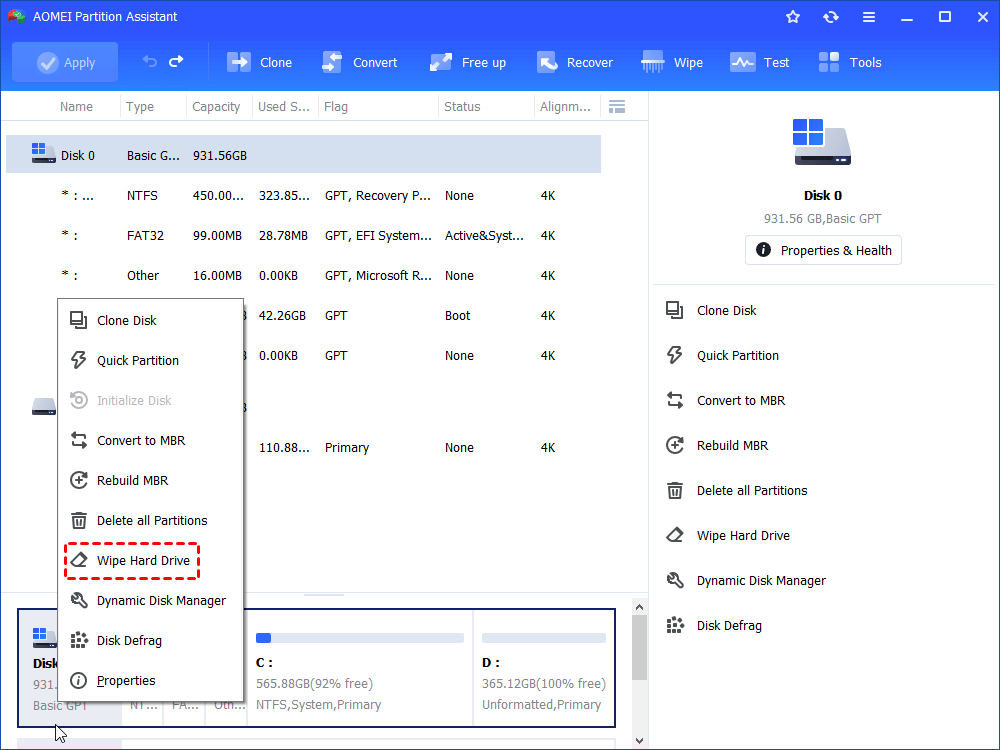Open the Convert tool in toolbar

click(359, 62)
